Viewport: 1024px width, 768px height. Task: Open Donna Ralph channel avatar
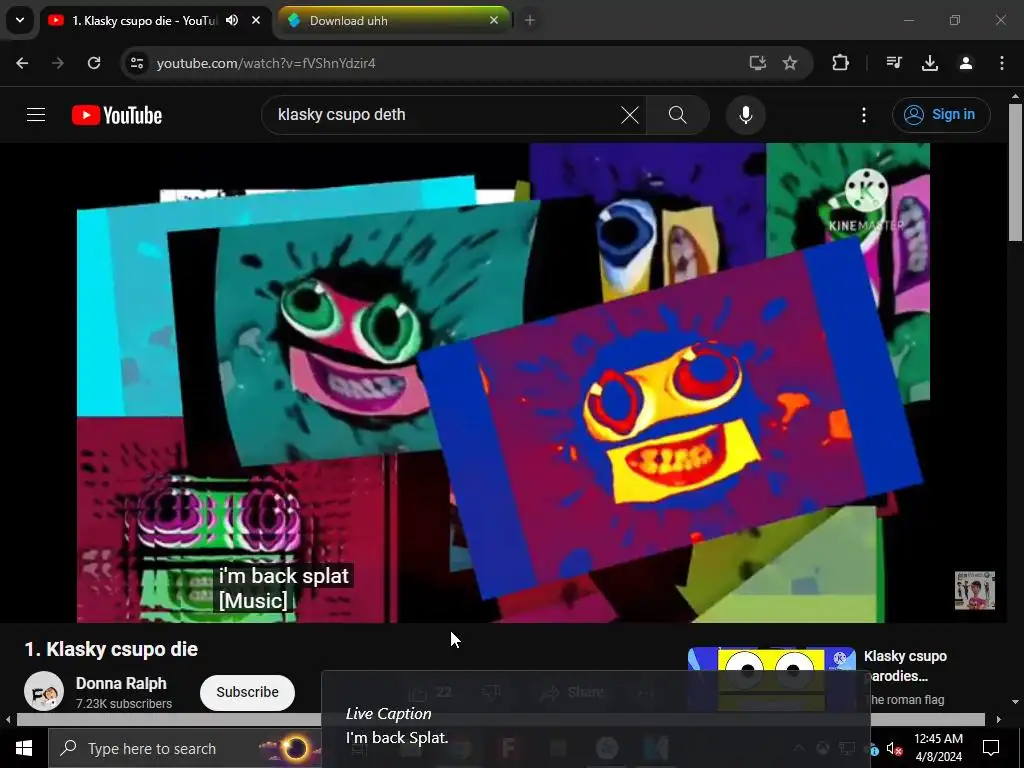click(44, 691)
